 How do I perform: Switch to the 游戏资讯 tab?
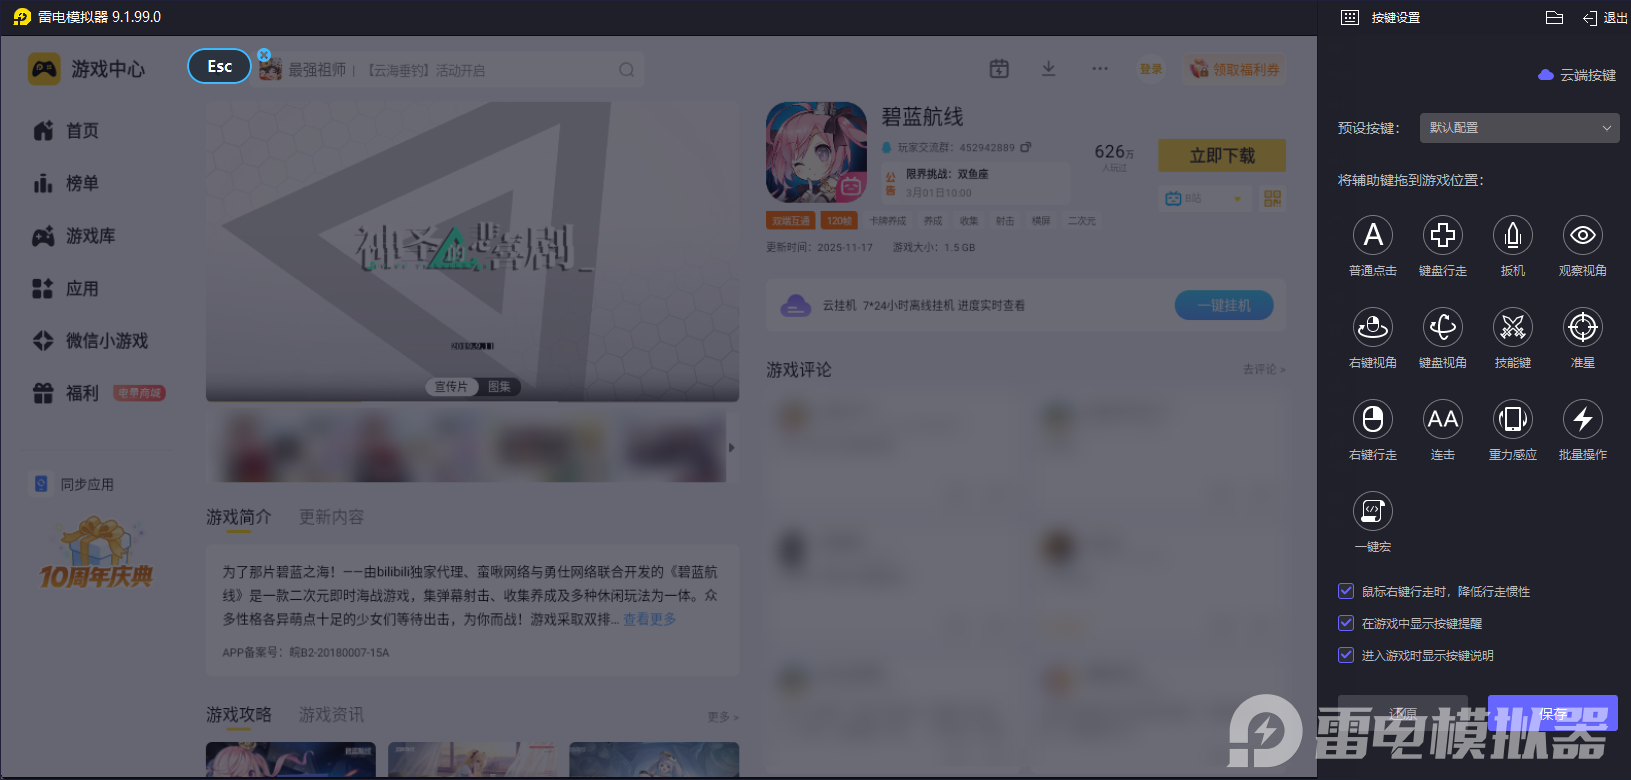tap(331, 715)
